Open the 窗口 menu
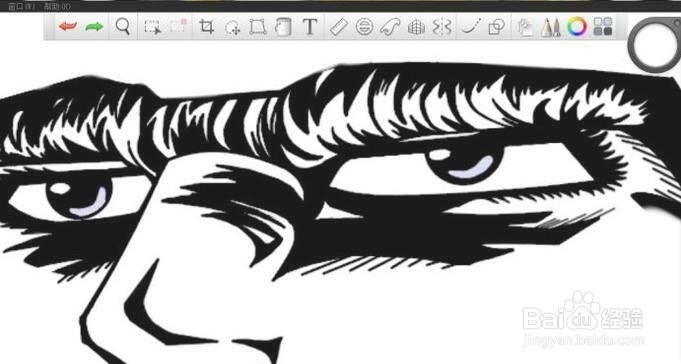 coord(22,7)
